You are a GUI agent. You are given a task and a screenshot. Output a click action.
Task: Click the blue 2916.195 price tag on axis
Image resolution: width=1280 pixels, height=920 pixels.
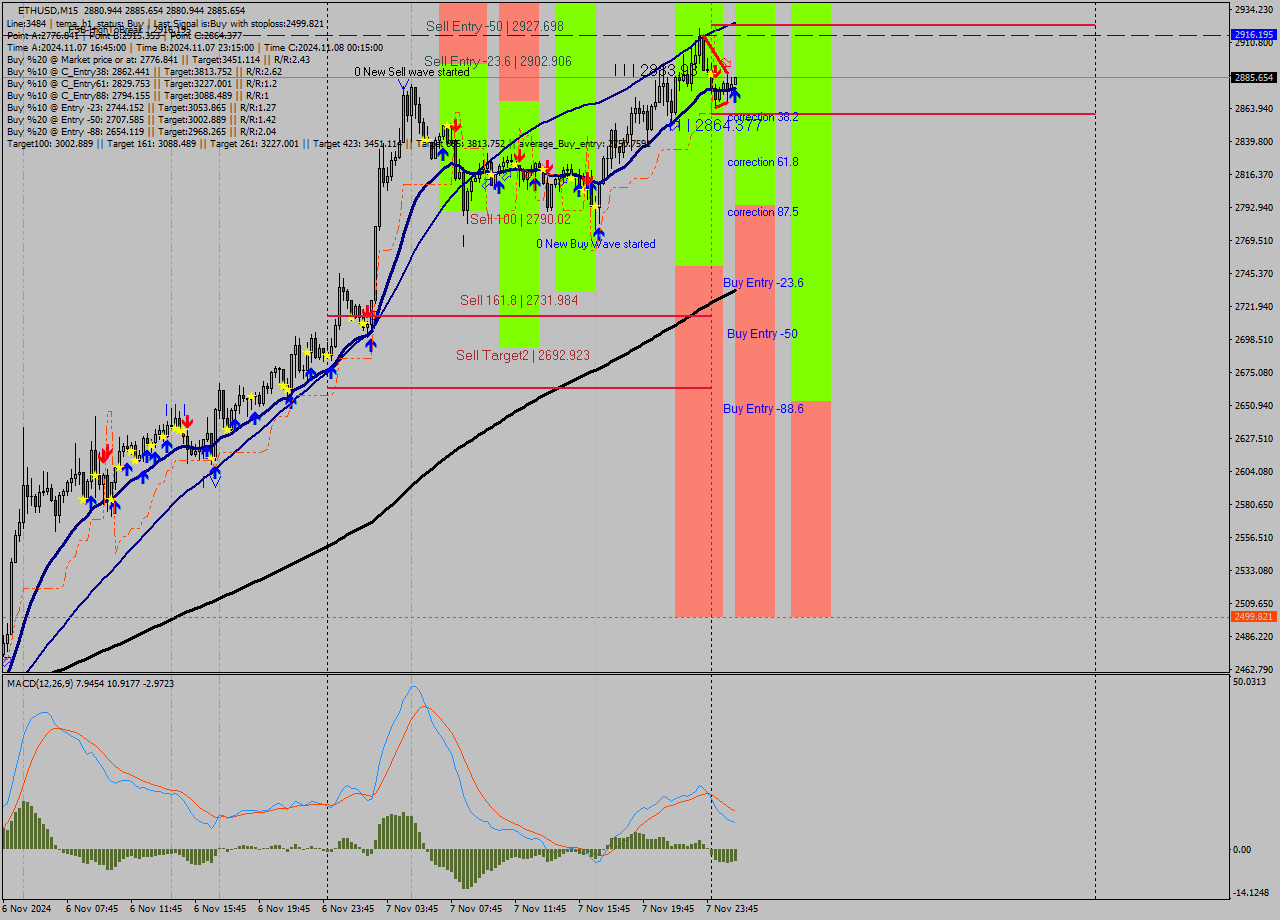(1254, 35)
